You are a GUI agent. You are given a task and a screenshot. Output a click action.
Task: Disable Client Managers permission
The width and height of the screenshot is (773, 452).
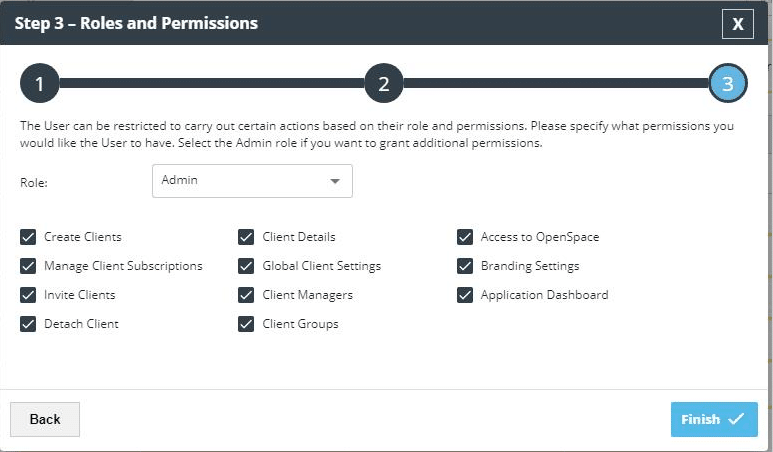coord(246,295)
